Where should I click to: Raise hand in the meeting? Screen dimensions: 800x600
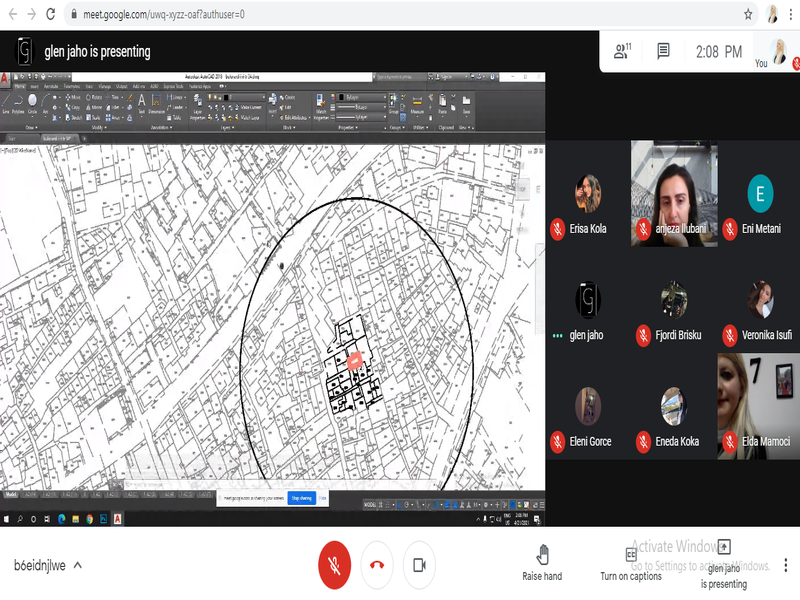tap(542, 563)
